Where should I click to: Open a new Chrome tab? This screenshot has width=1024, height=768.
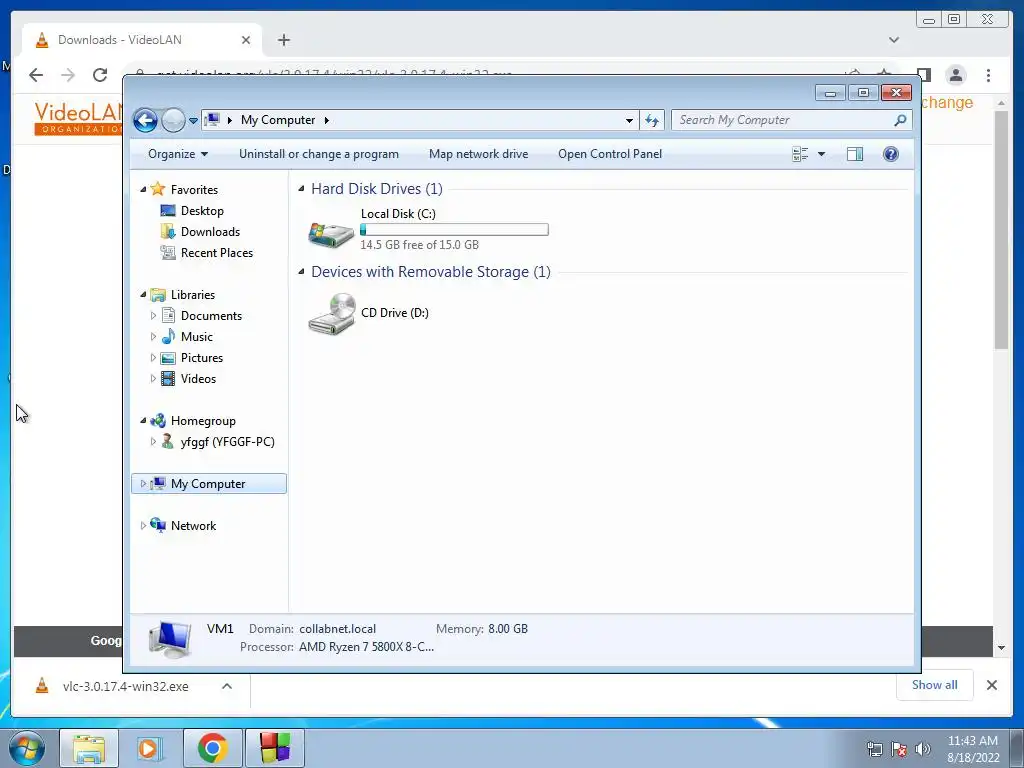pos(283,40)
